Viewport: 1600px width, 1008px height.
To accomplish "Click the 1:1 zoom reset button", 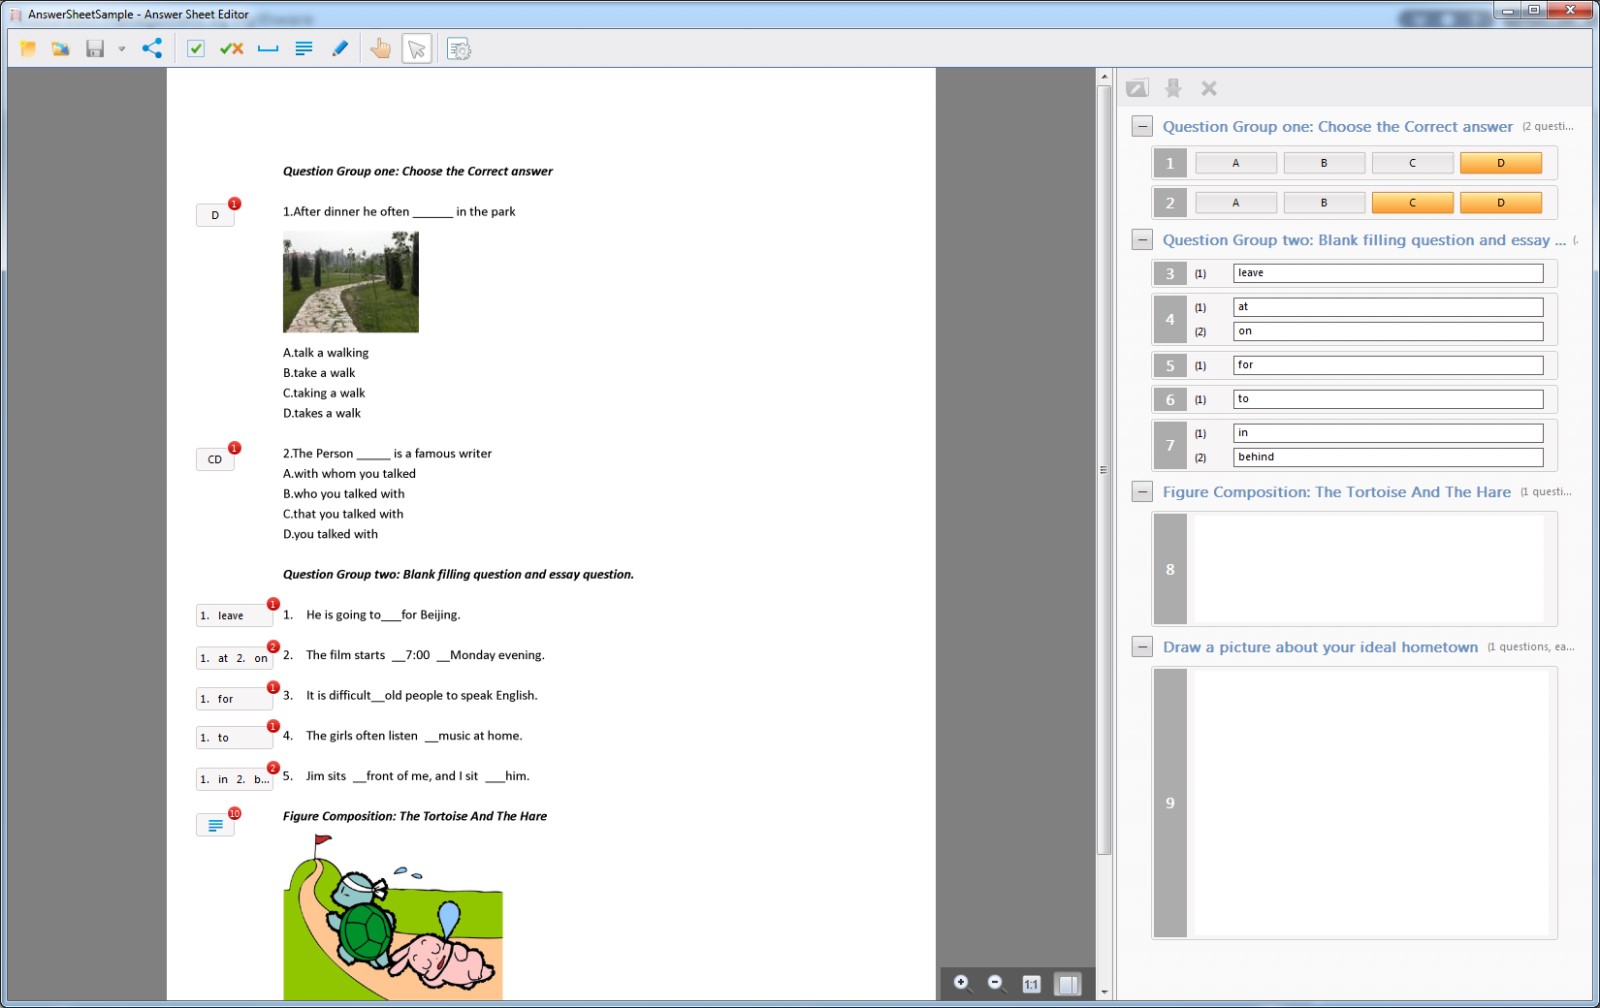I will 1029,983.
